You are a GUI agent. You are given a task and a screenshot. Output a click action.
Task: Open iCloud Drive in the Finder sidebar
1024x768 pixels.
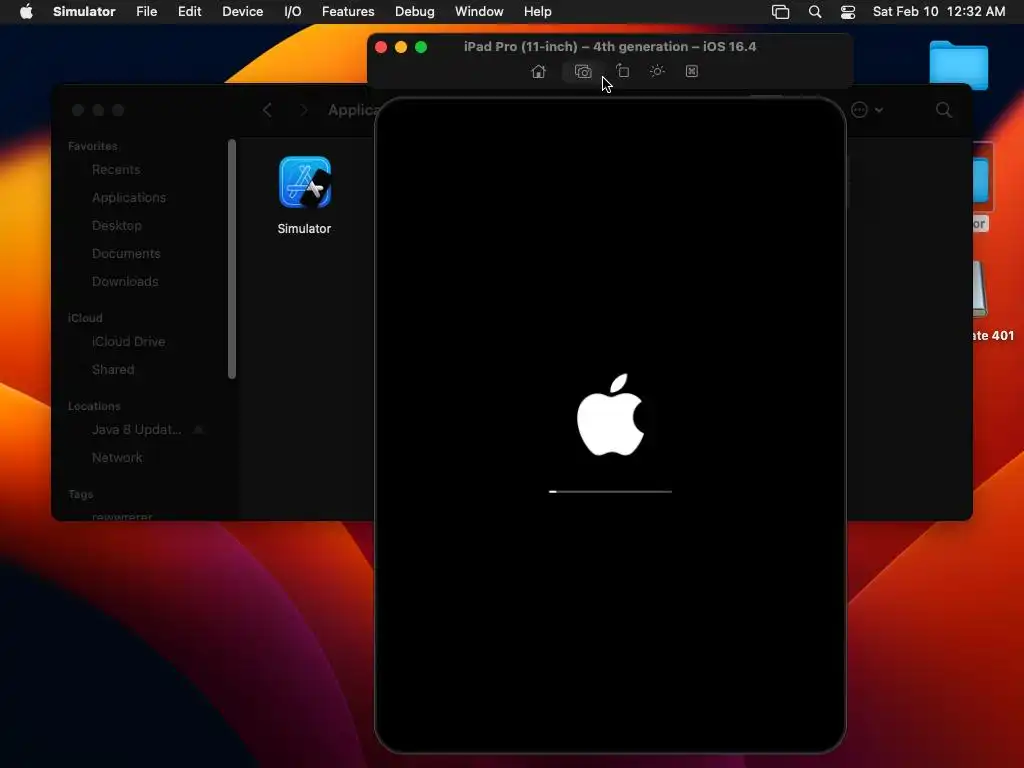128,342
